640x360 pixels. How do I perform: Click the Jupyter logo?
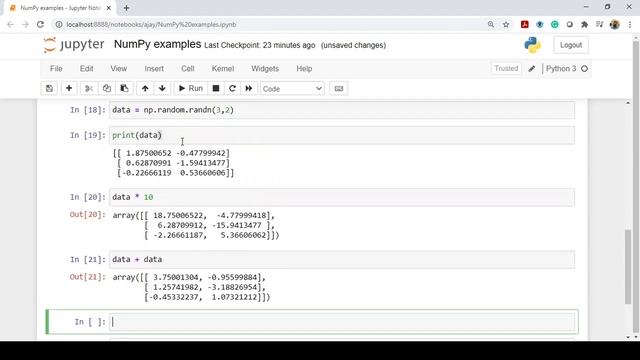pos(74,44)
